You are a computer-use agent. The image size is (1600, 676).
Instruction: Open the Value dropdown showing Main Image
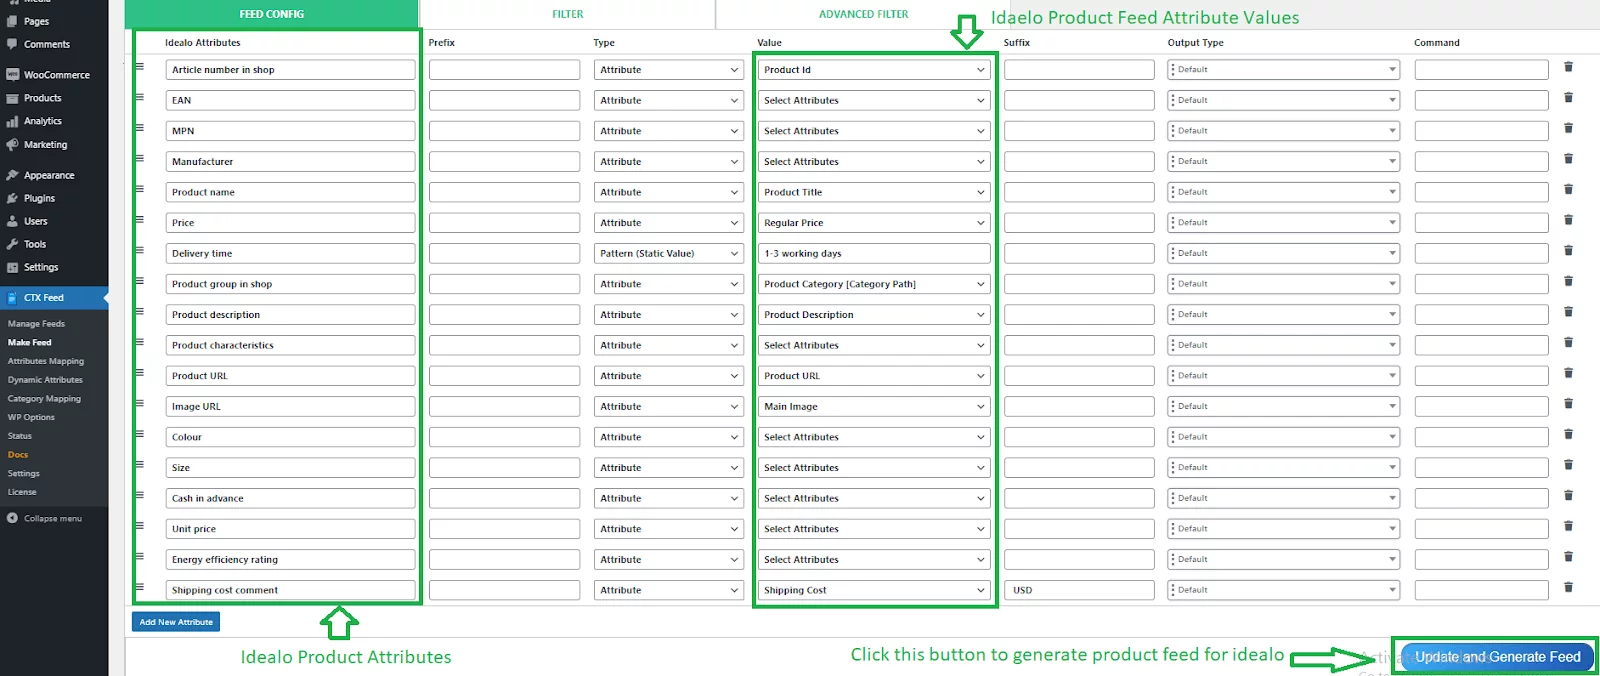pos(874,407)
